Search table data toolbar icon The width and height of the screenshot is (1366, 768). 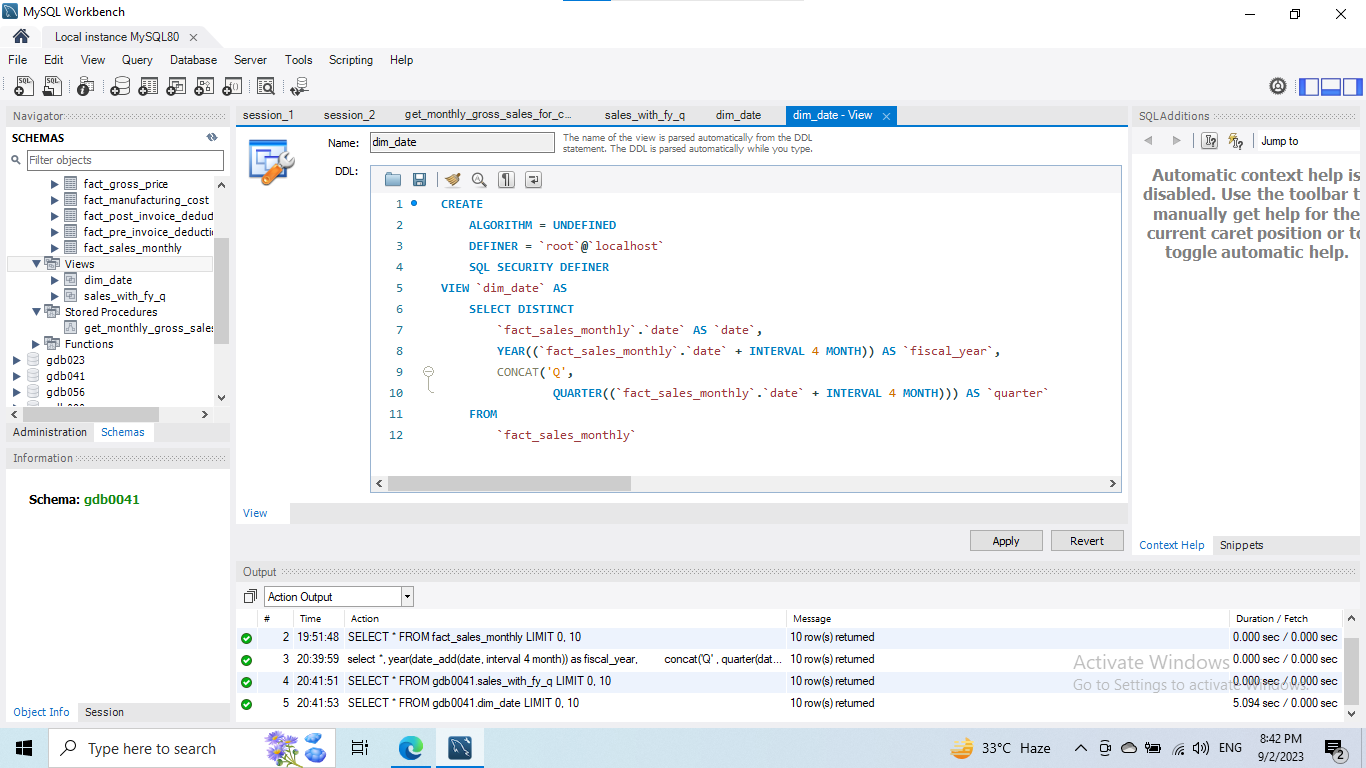point(265,87)
